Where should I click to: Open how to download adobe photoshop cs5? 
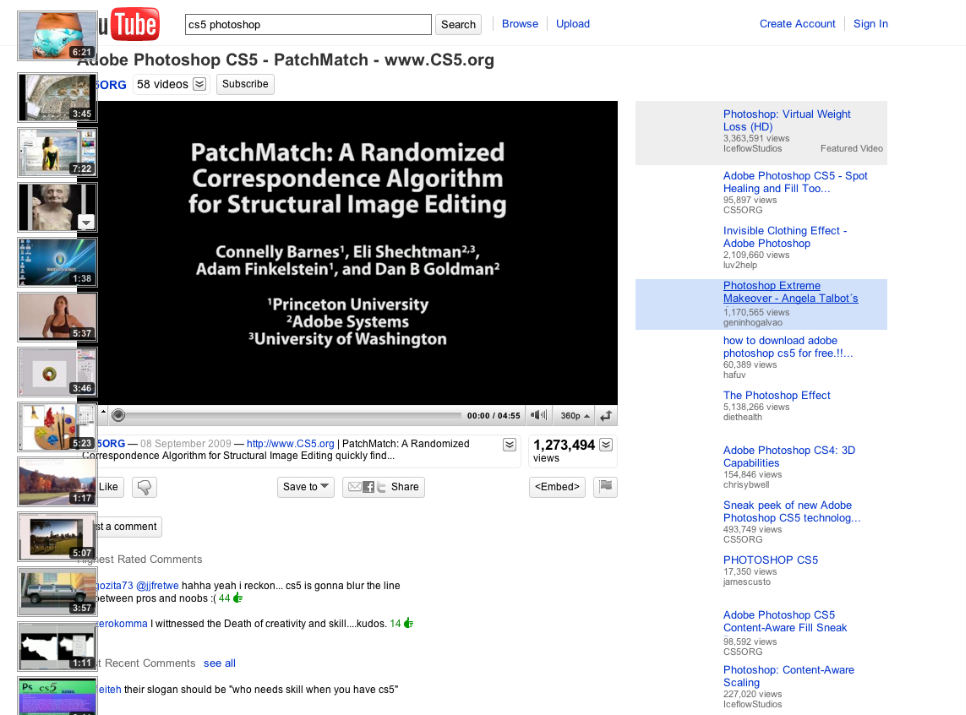click(788, 346)
